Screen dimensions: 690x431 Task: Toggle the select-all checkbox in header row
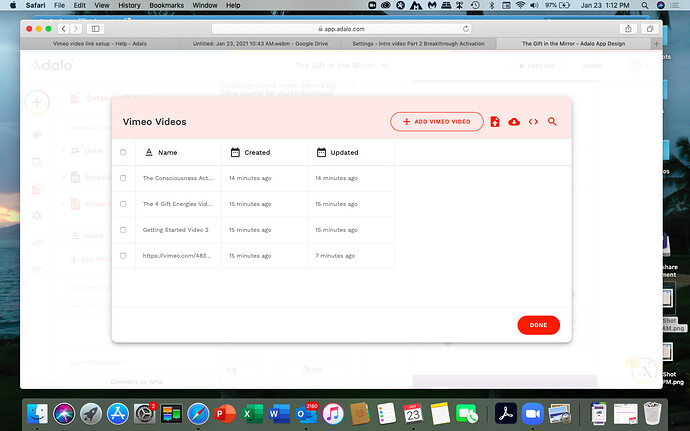123,152
